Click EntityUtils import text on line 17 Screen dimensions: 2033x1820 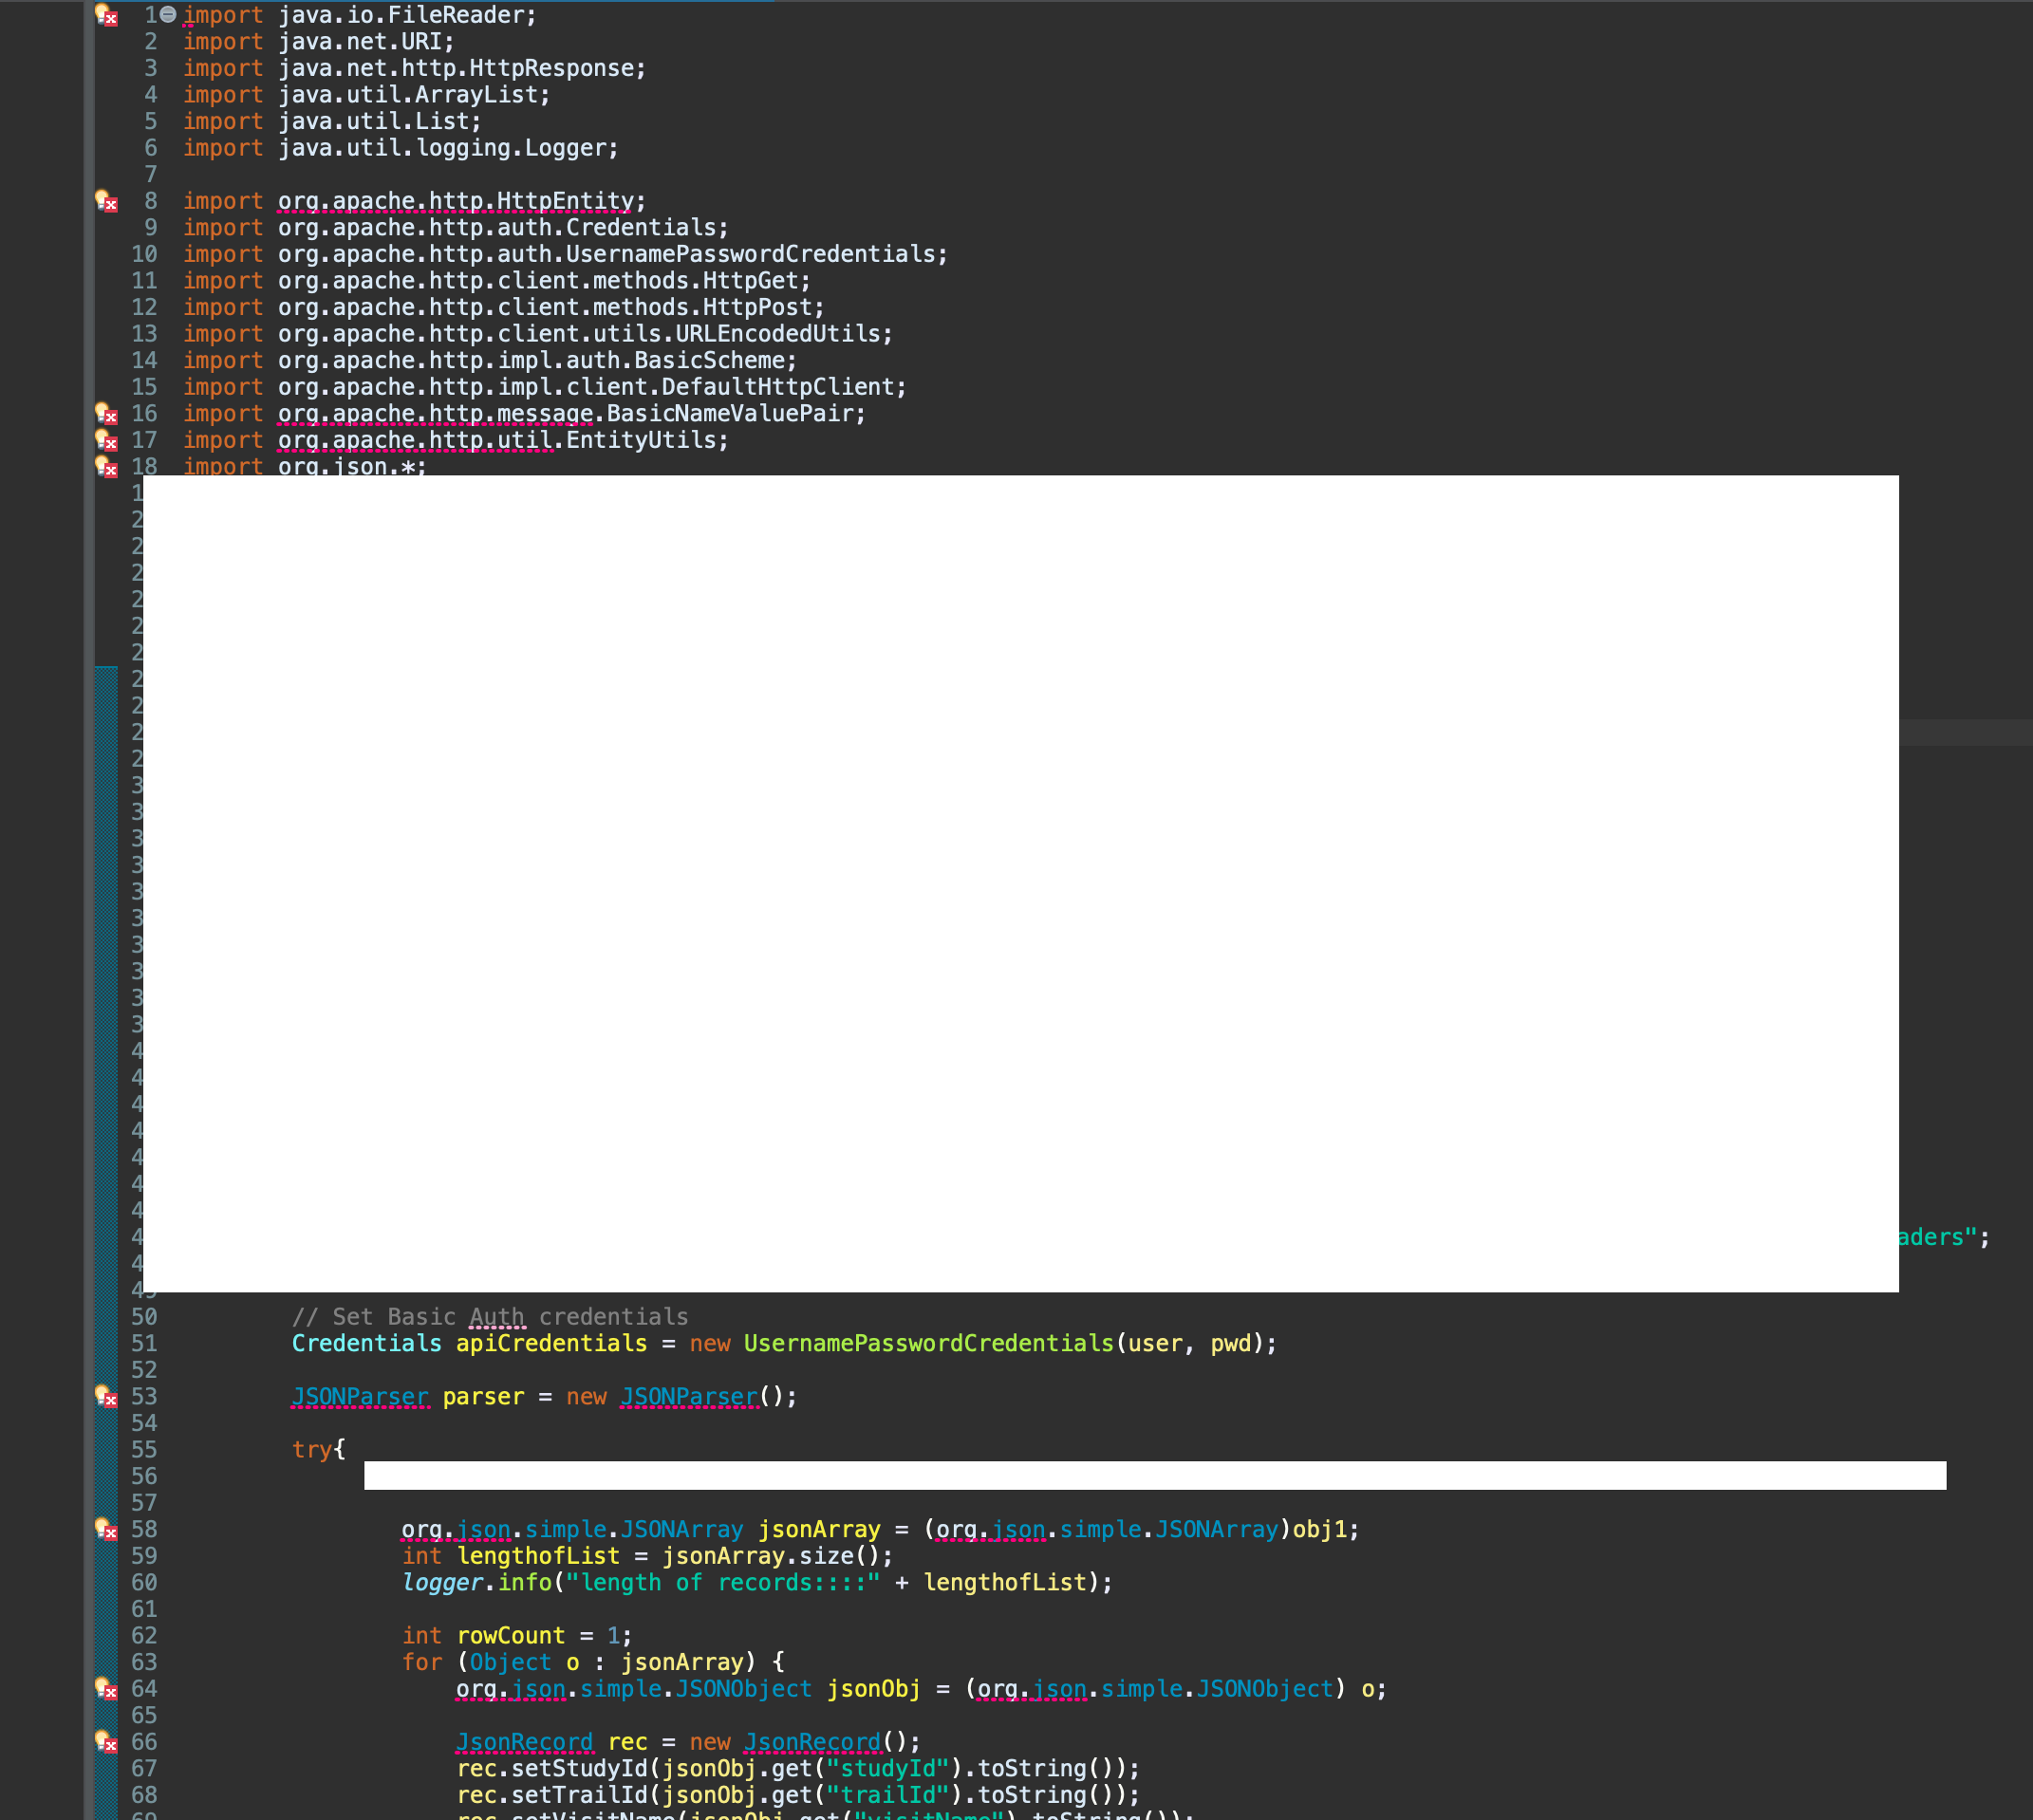tap(503, 440)
